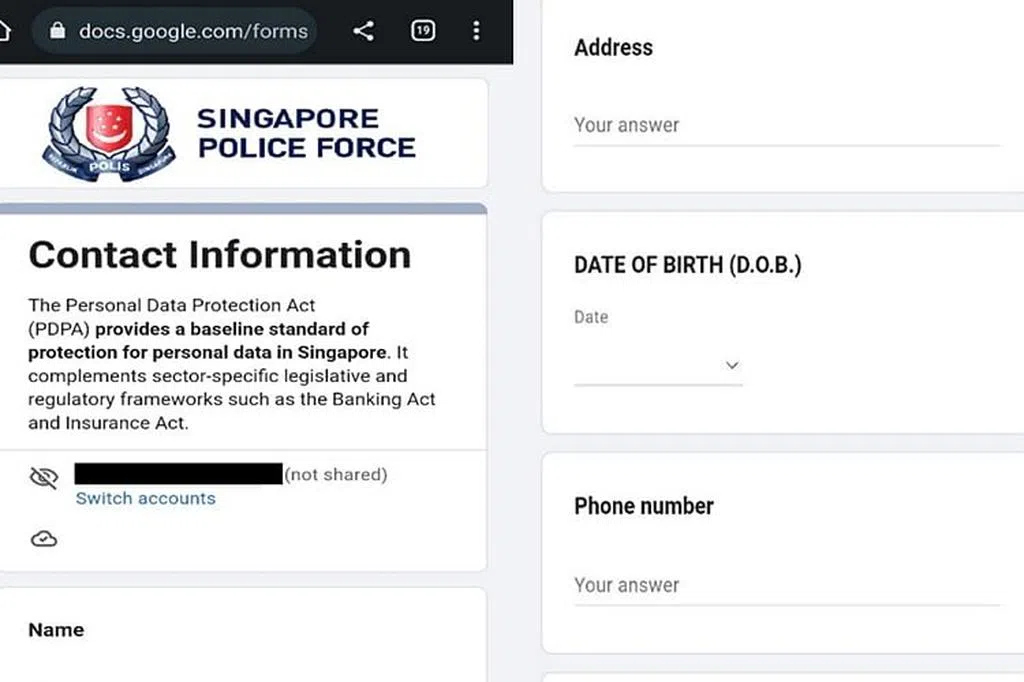Expand the Date dropdown chevron
1024x682 pixels.
[x=731, y=366]
